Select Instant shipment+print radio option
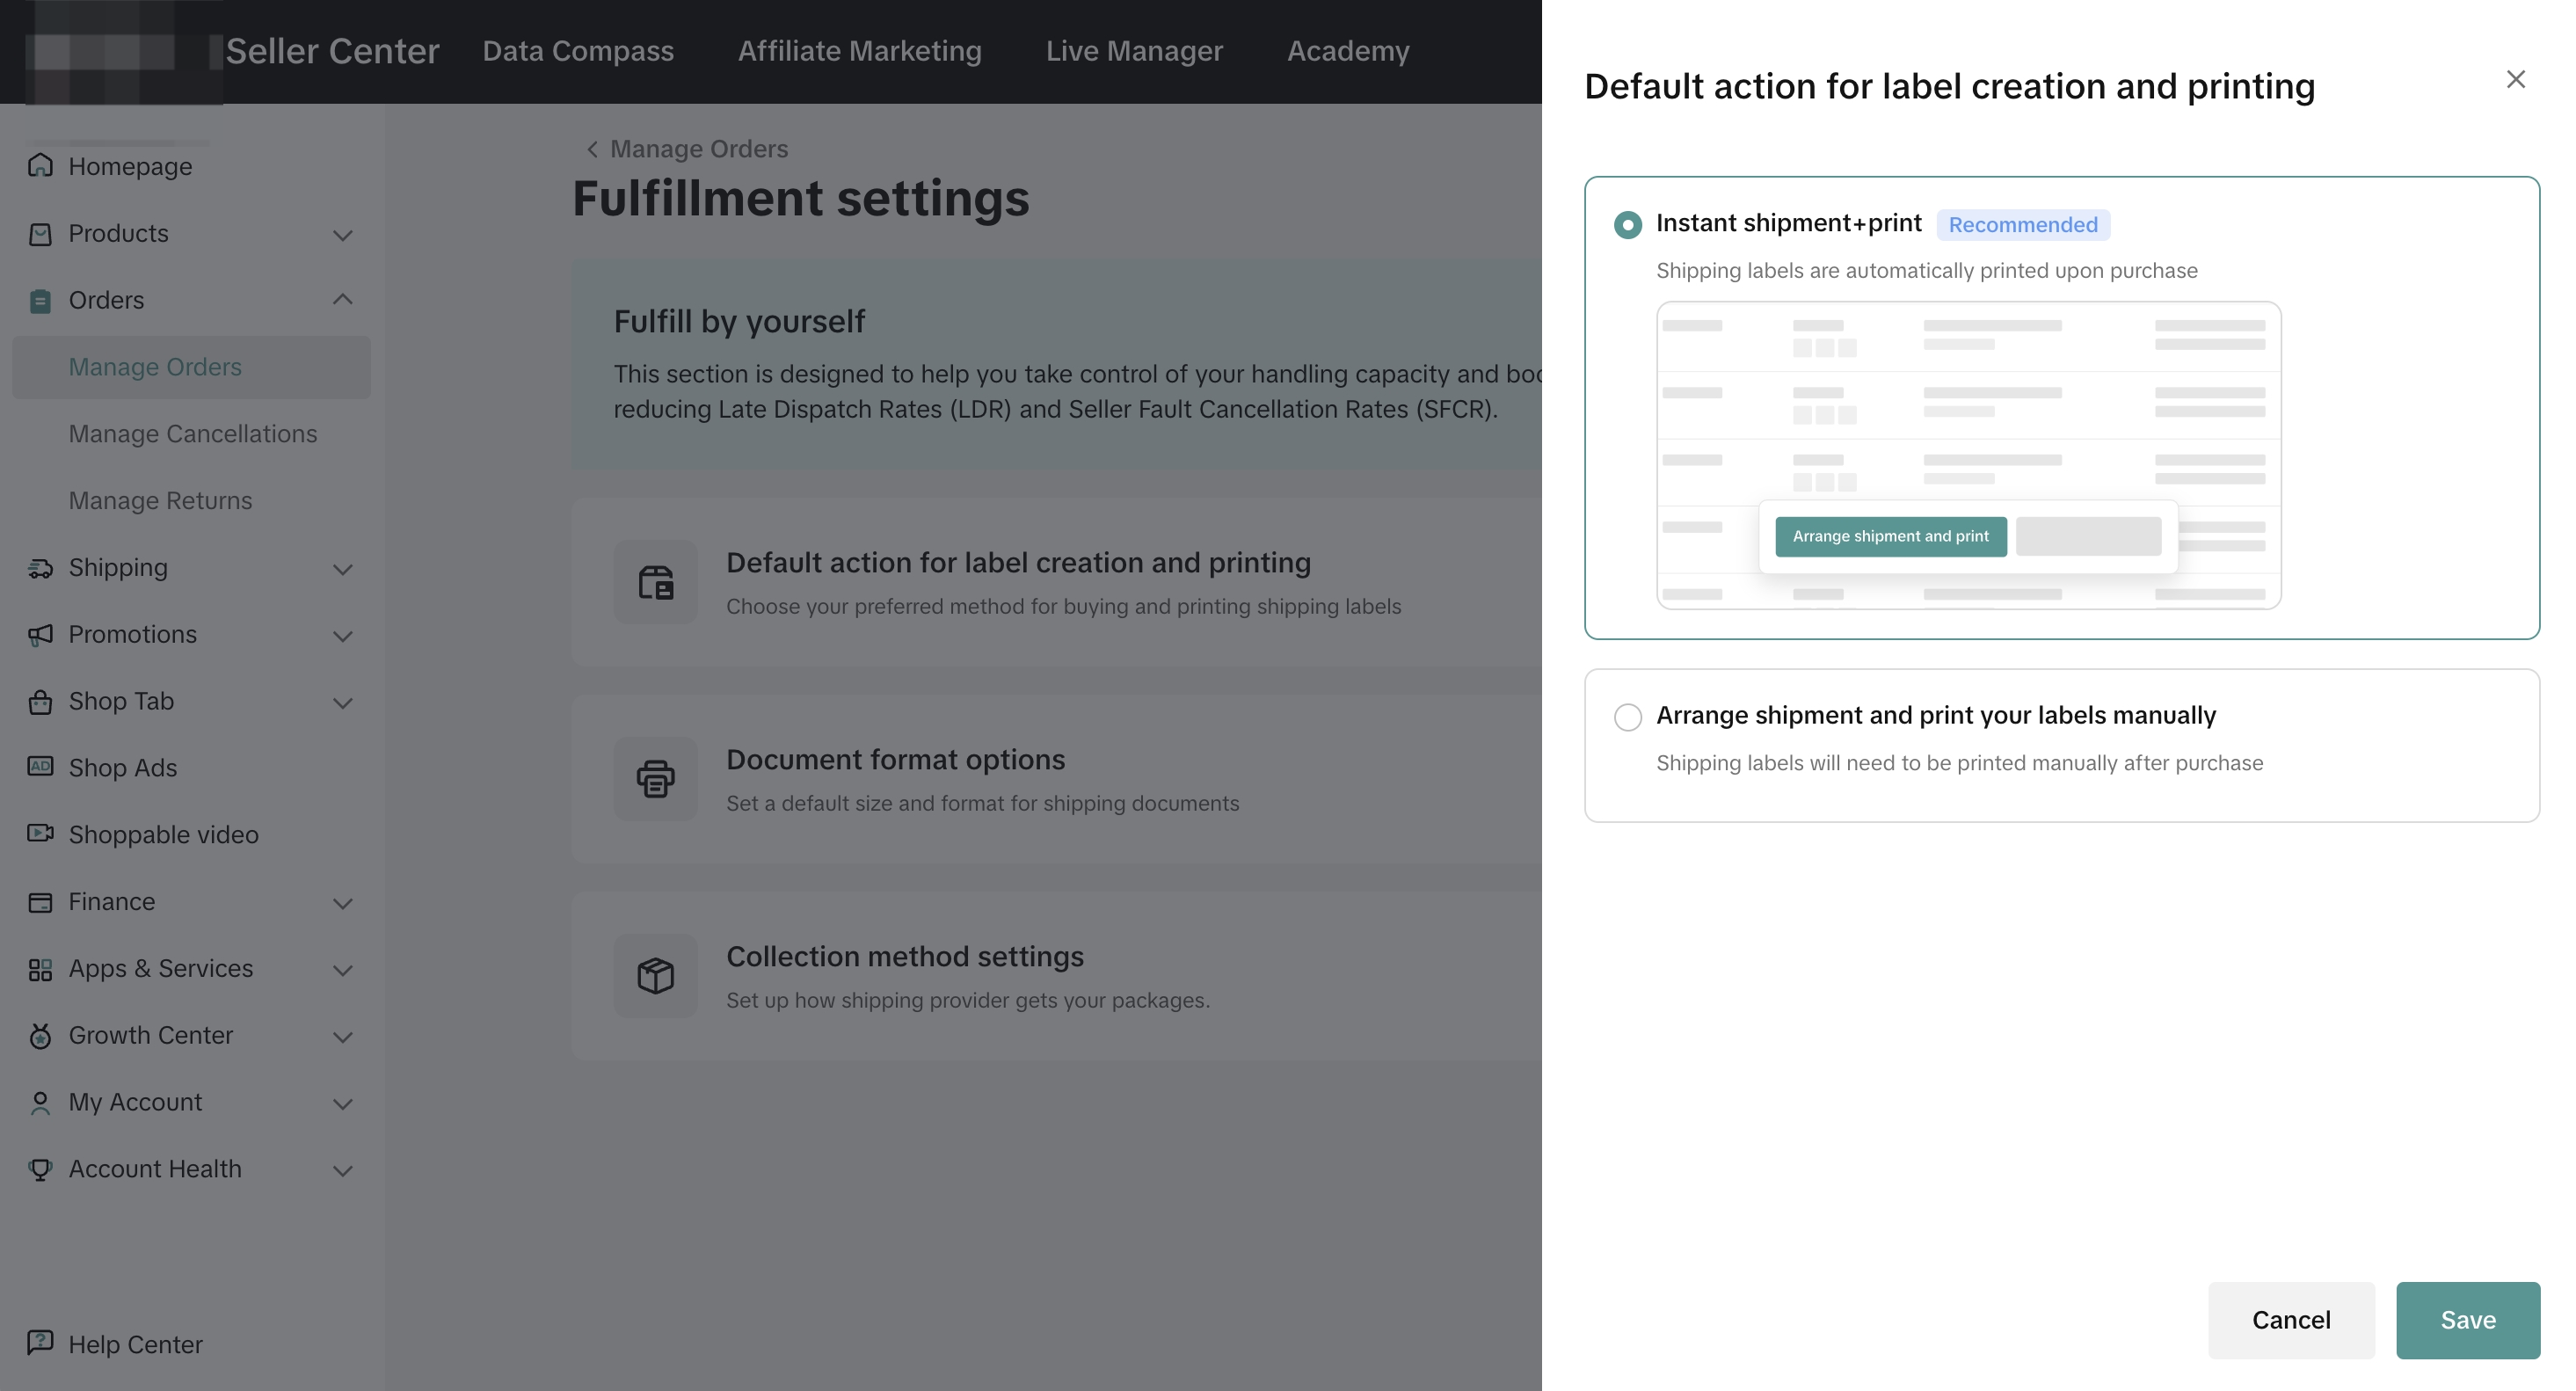2576x1391 pixels. (1628, 225)
